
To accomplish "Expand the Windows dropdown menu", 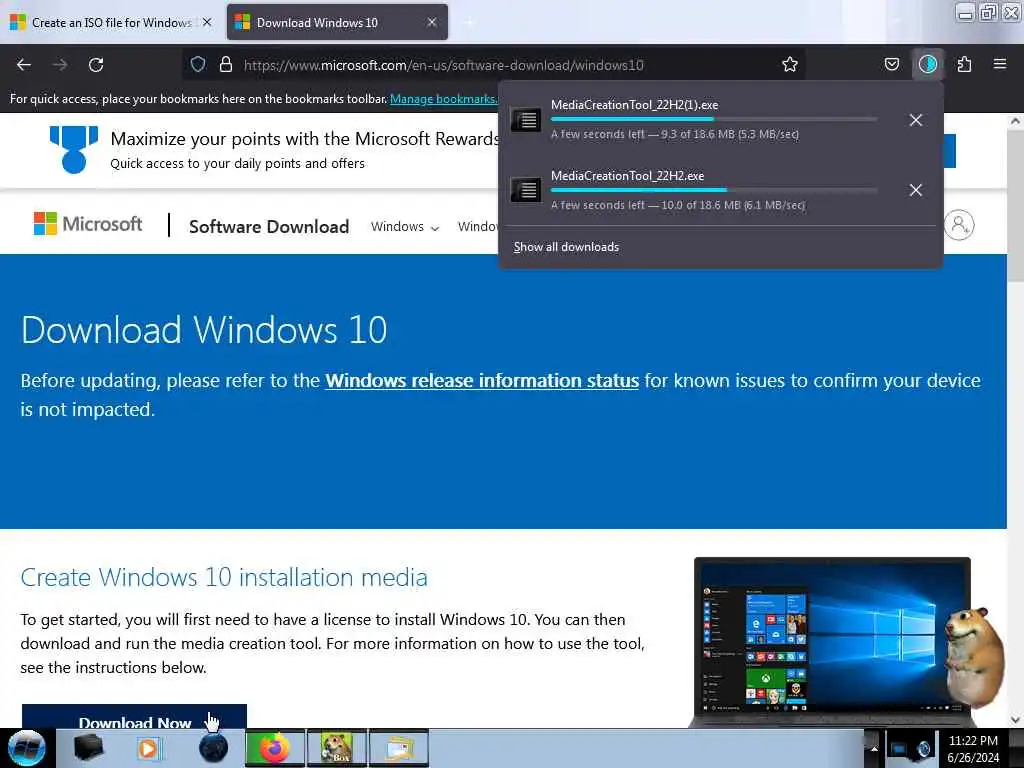I will [x=405, y=227].
